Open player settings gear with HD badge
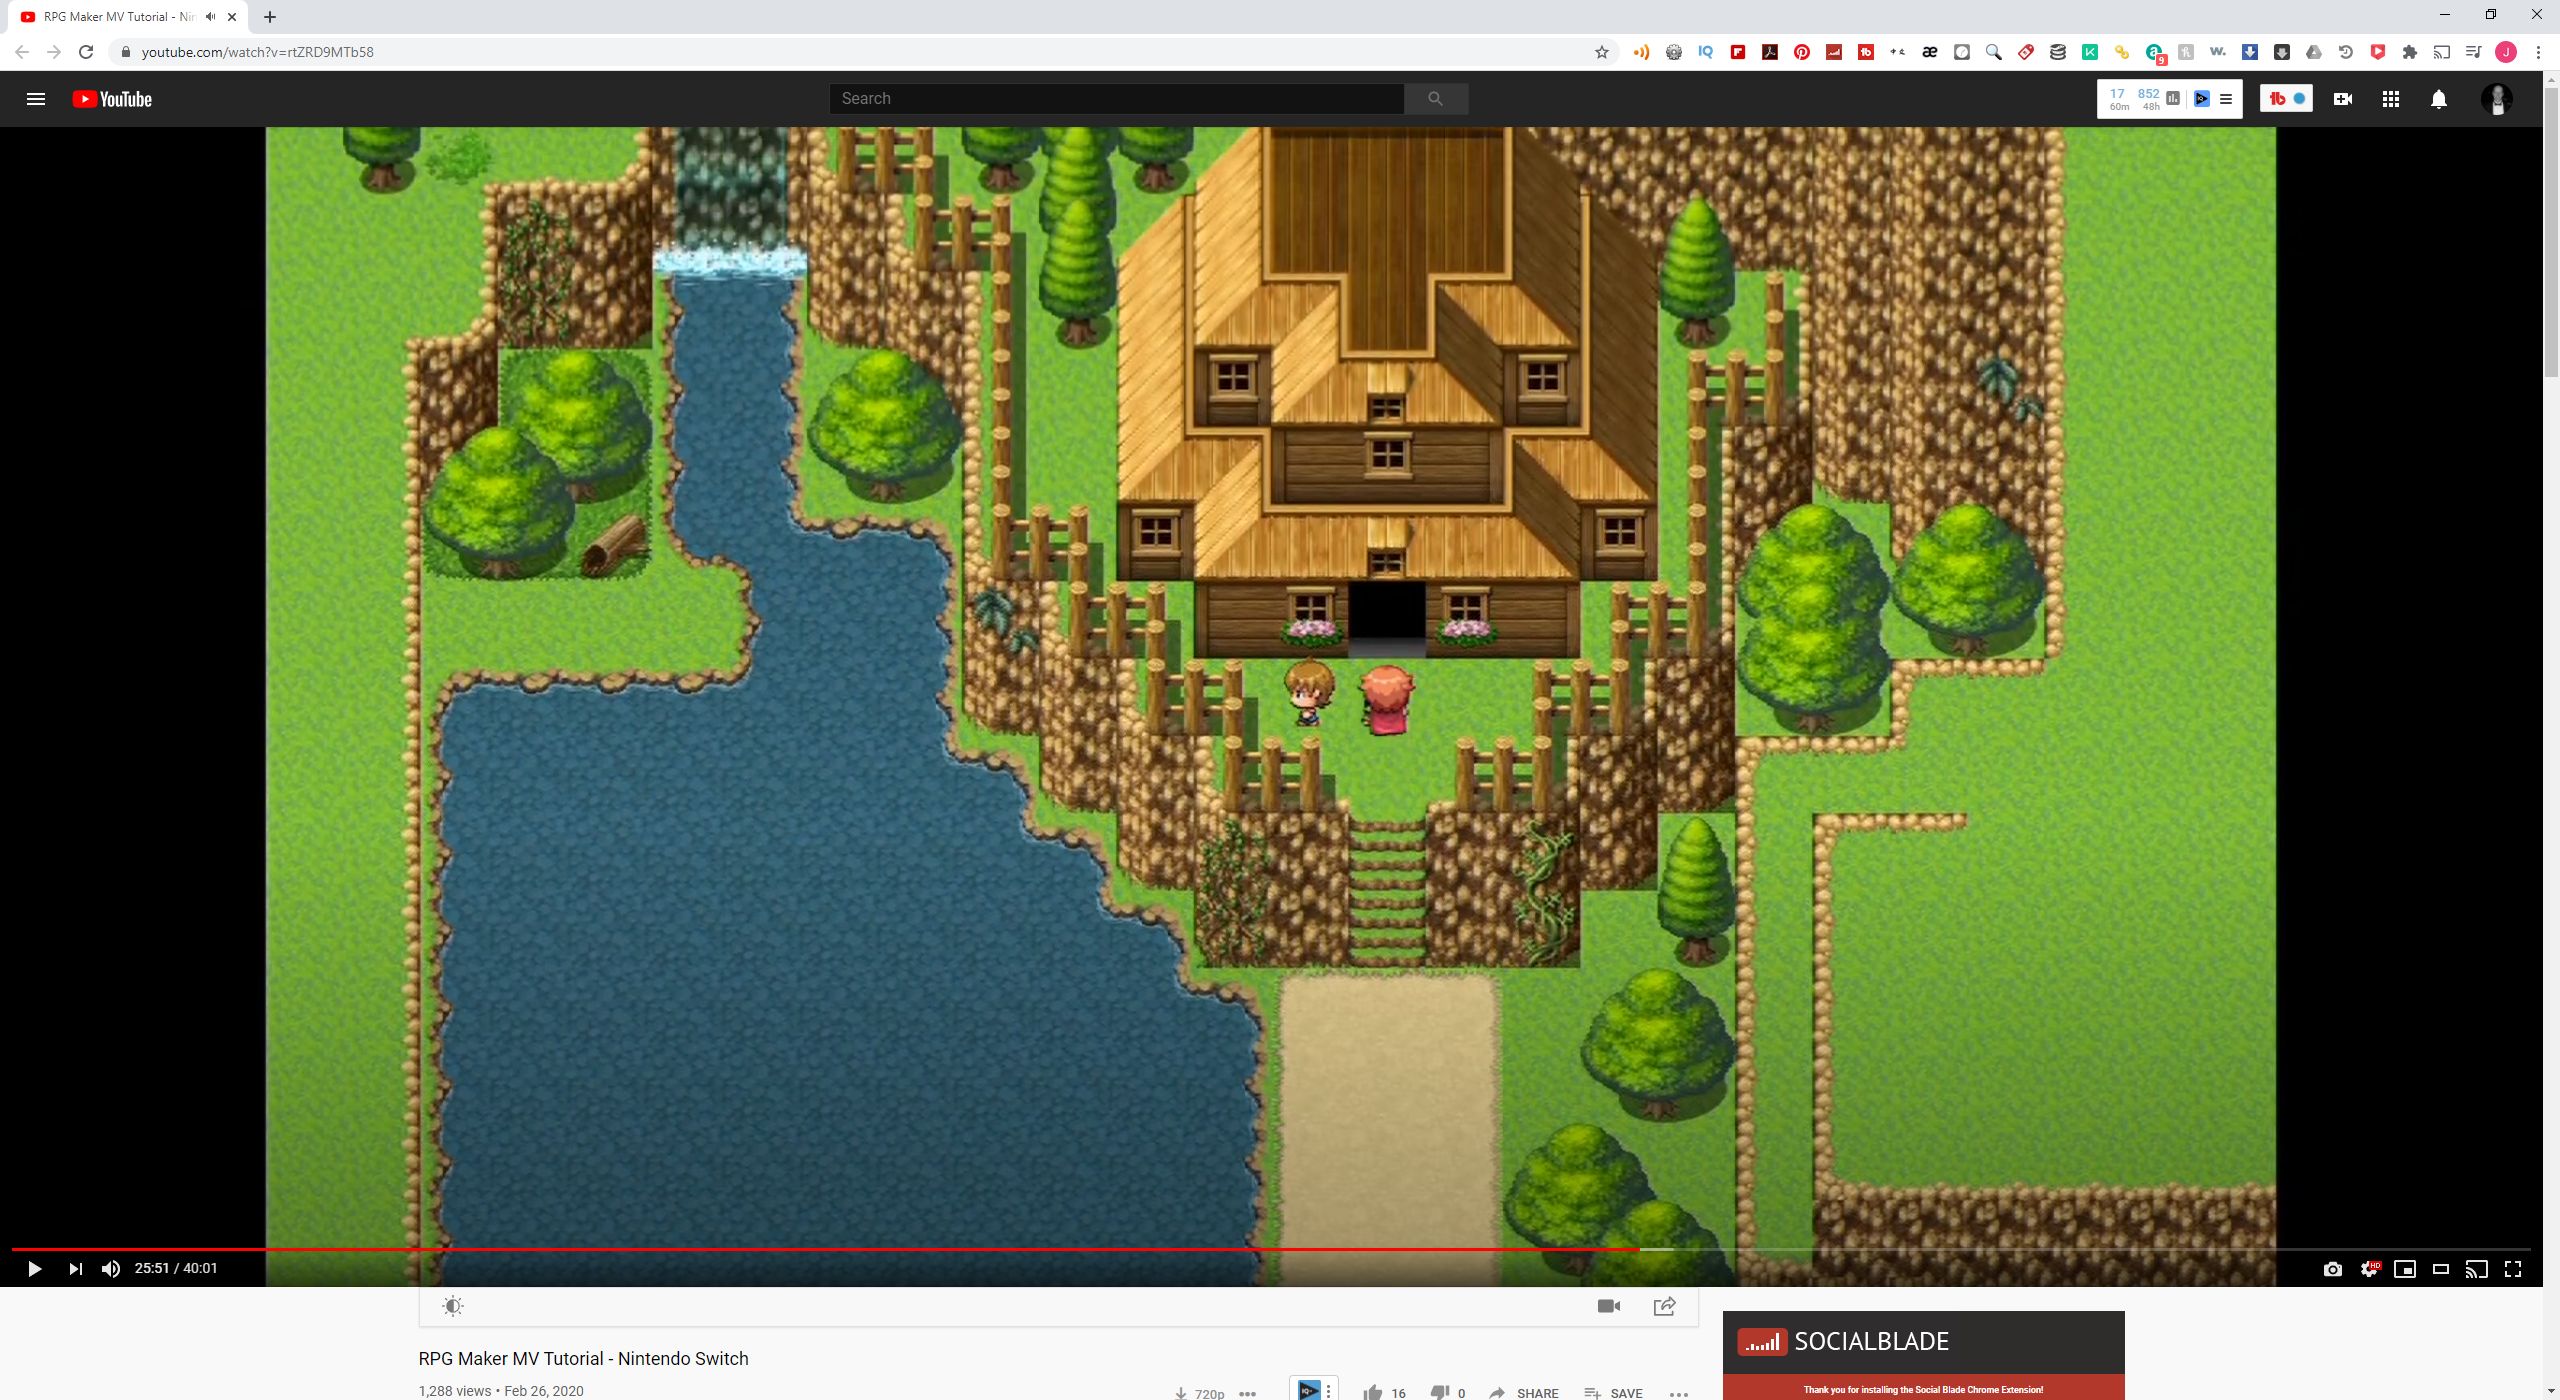The width and height of the screenshot is (2560, 1400). click(x=2369, y=1269)
